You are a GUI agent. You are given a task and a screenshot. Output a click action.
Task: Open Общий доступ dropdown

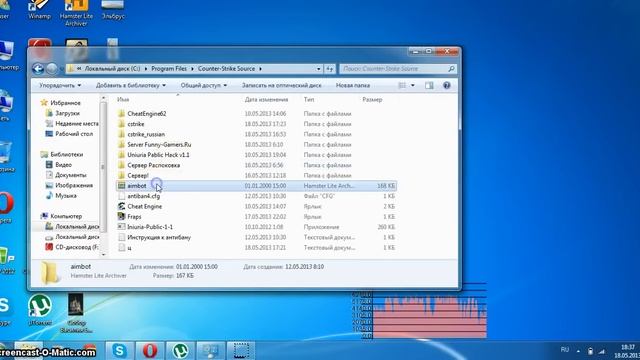coord(204,85)
